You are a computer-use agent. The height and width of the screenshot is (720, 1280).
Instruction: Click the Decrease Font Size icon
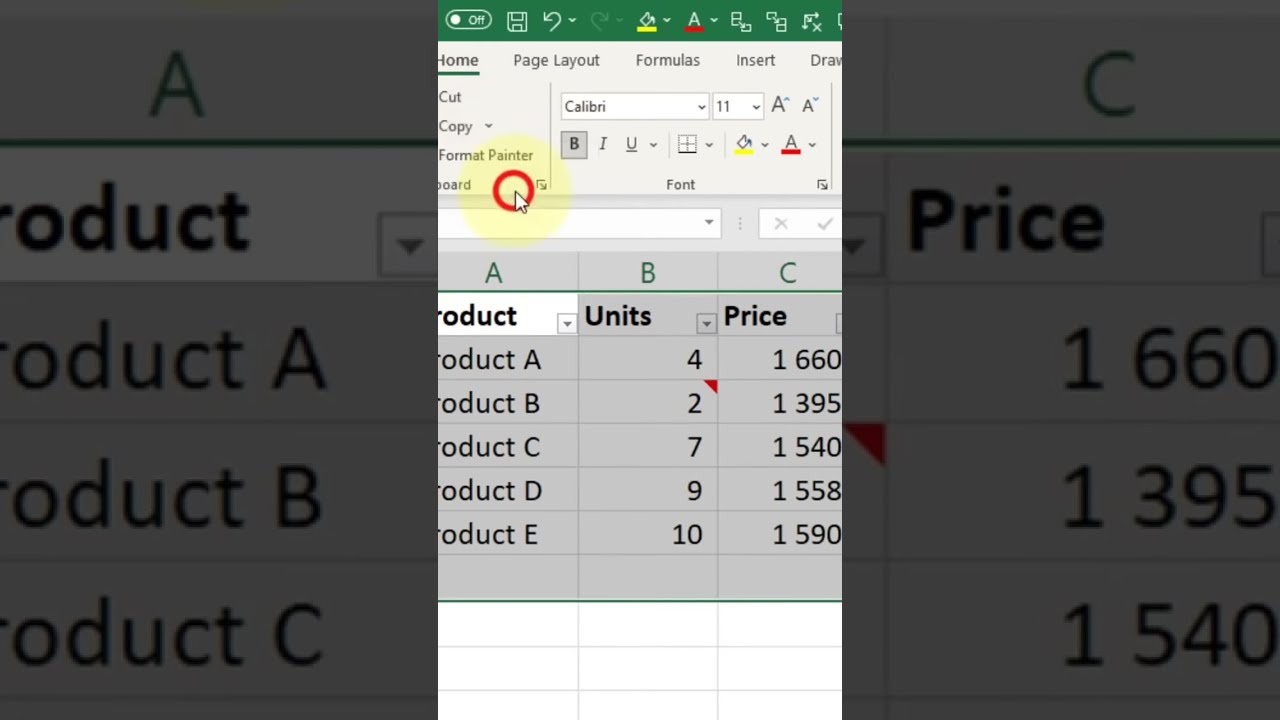coord(810,106)
